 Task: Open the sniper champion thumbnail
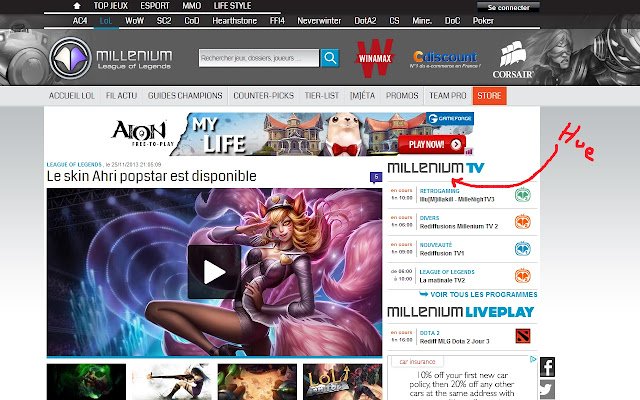tap(172, 382)
